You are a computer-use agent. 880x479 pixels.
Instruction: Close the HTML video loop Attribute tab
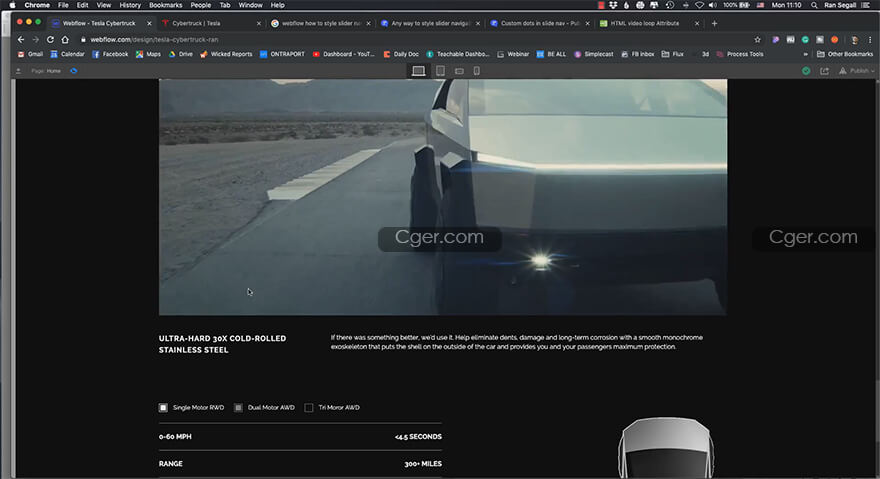(x=696, y=23)
